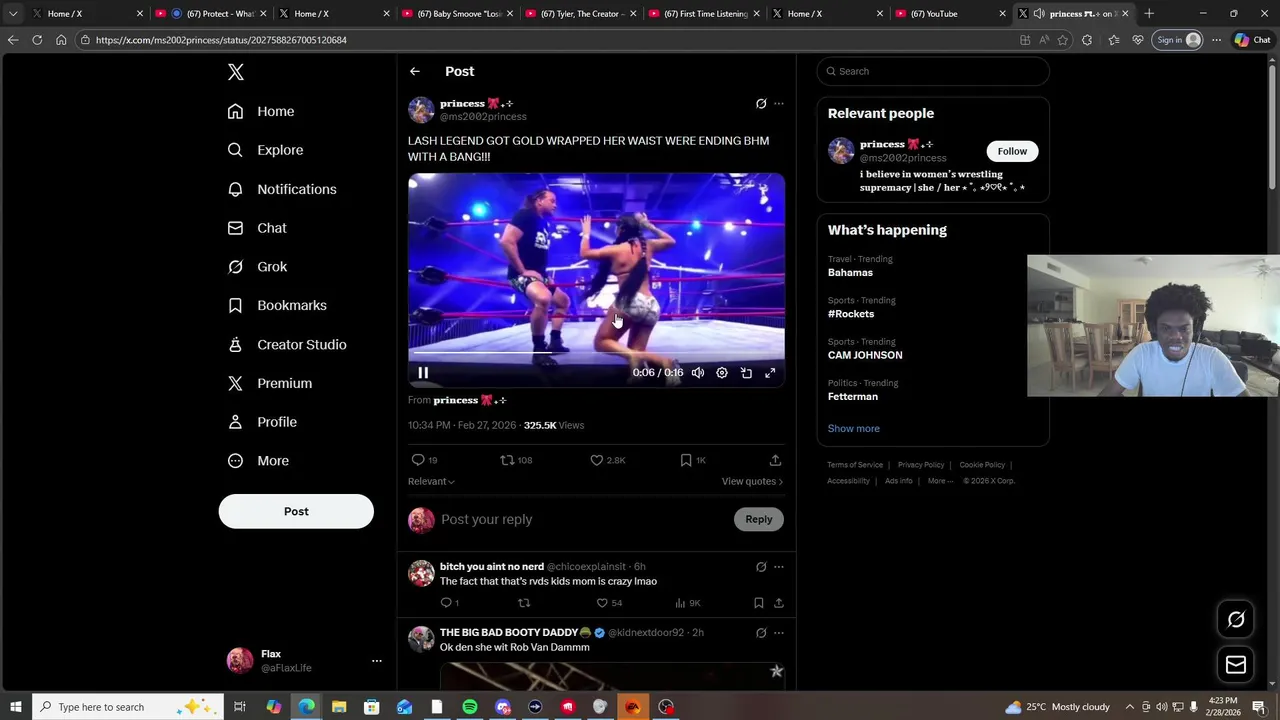Viewport: 1280px width, 720px height.
Task: Follow princess in Relevant people
Action: pos(1012,151)
